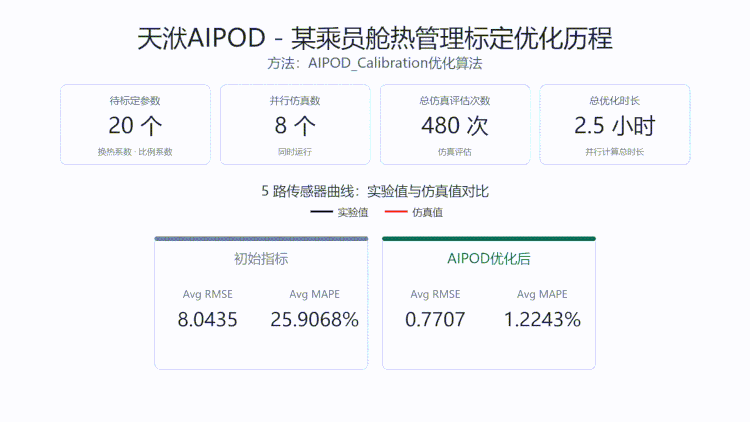Screen dimensions: 750x422
Task: Click Avg RMSE label in AIPOD优化后 card
Action: [x=435, y=294]
